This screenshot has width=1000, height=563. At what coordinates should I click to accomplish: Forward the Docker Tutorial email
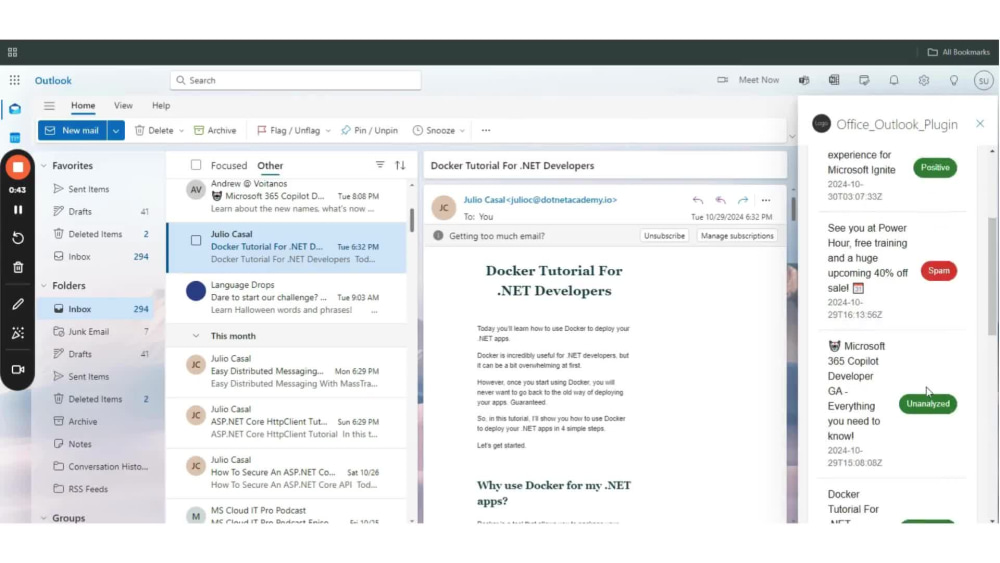(x=742, y=200)
